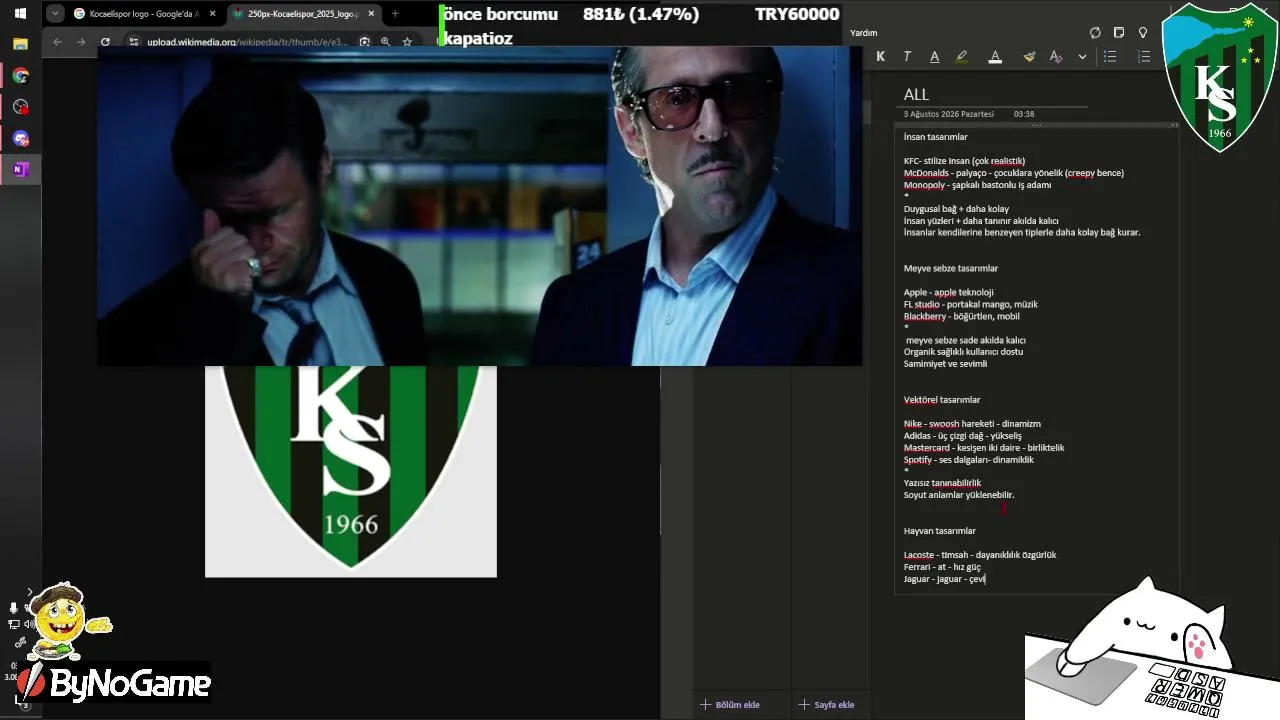This screenshot has height=720, width=1280.
Task: Click the Monopoly şapkalı bastonlu line
Action: [977, 185]
